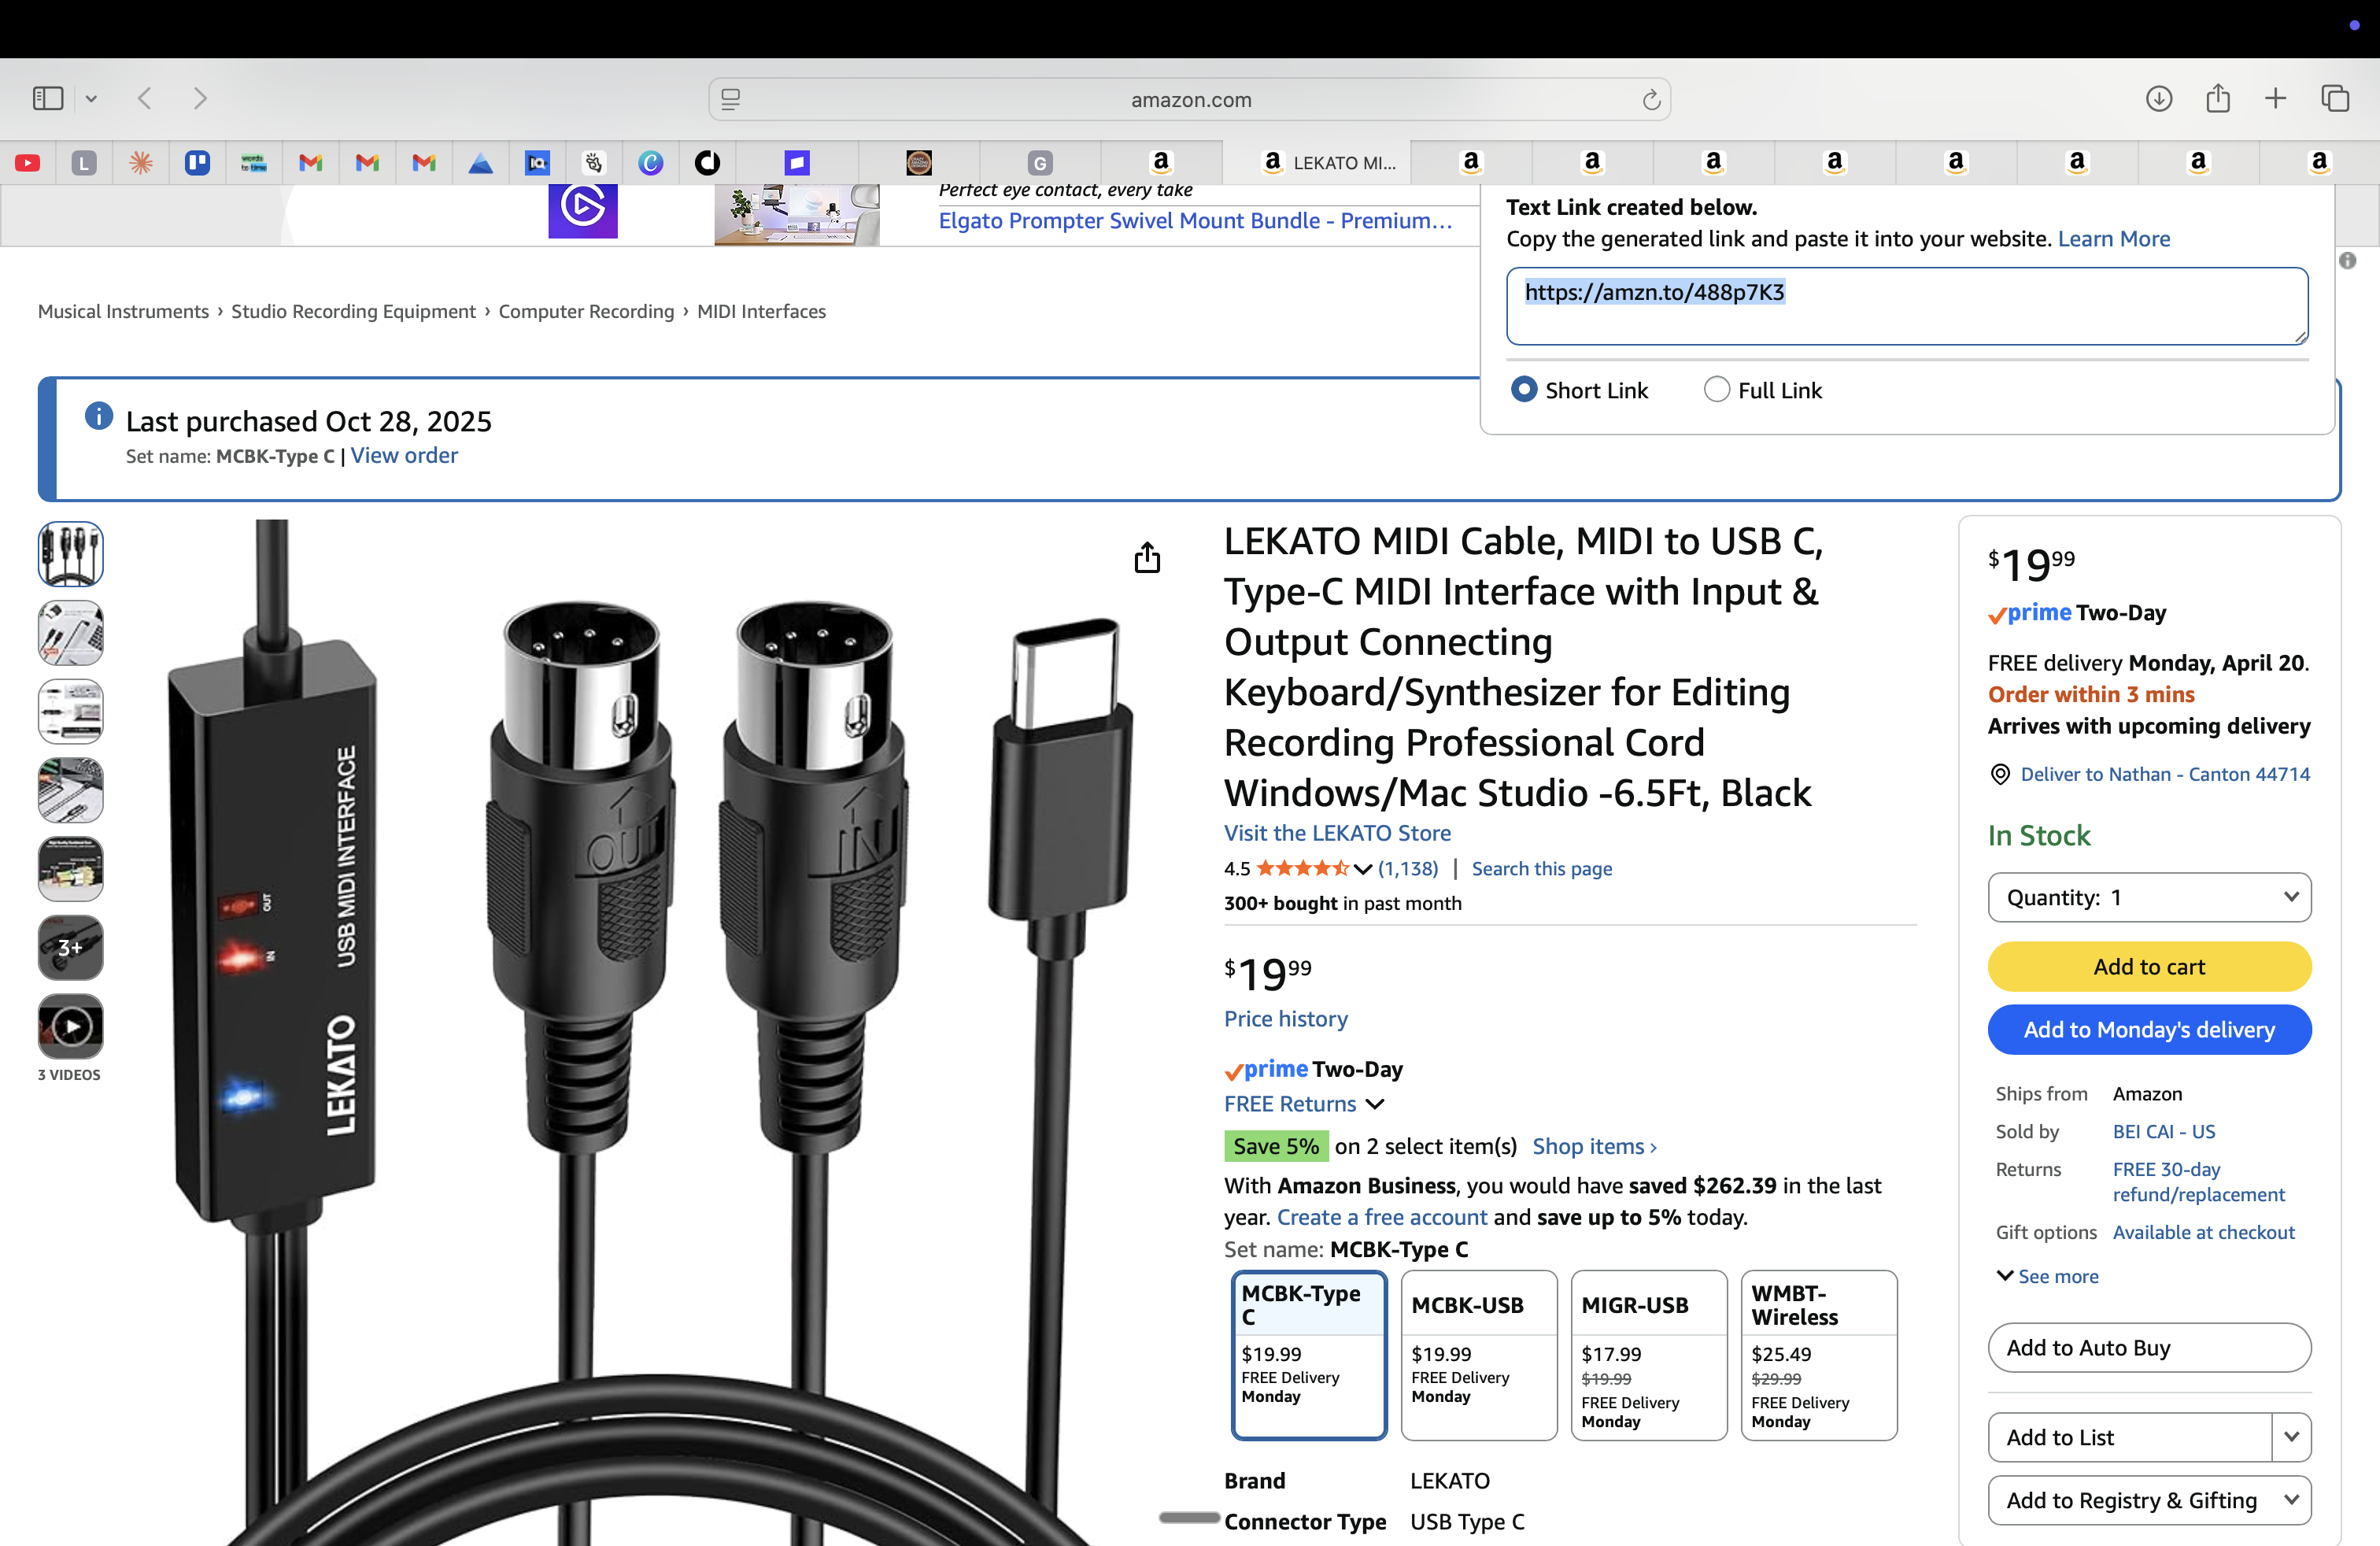Share the product via image share icon
This screenshot has height=1546, width=2380.
click(1148, 558)
